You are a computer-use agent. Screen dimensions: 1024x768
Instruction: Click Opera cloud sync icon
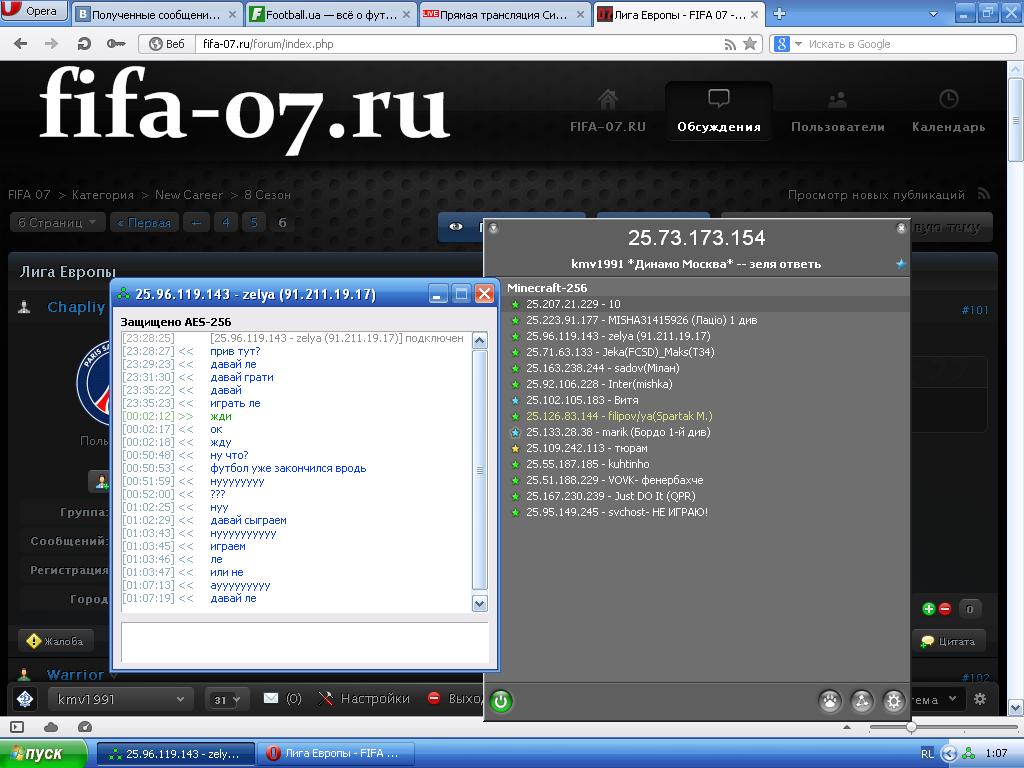[51, 727]
